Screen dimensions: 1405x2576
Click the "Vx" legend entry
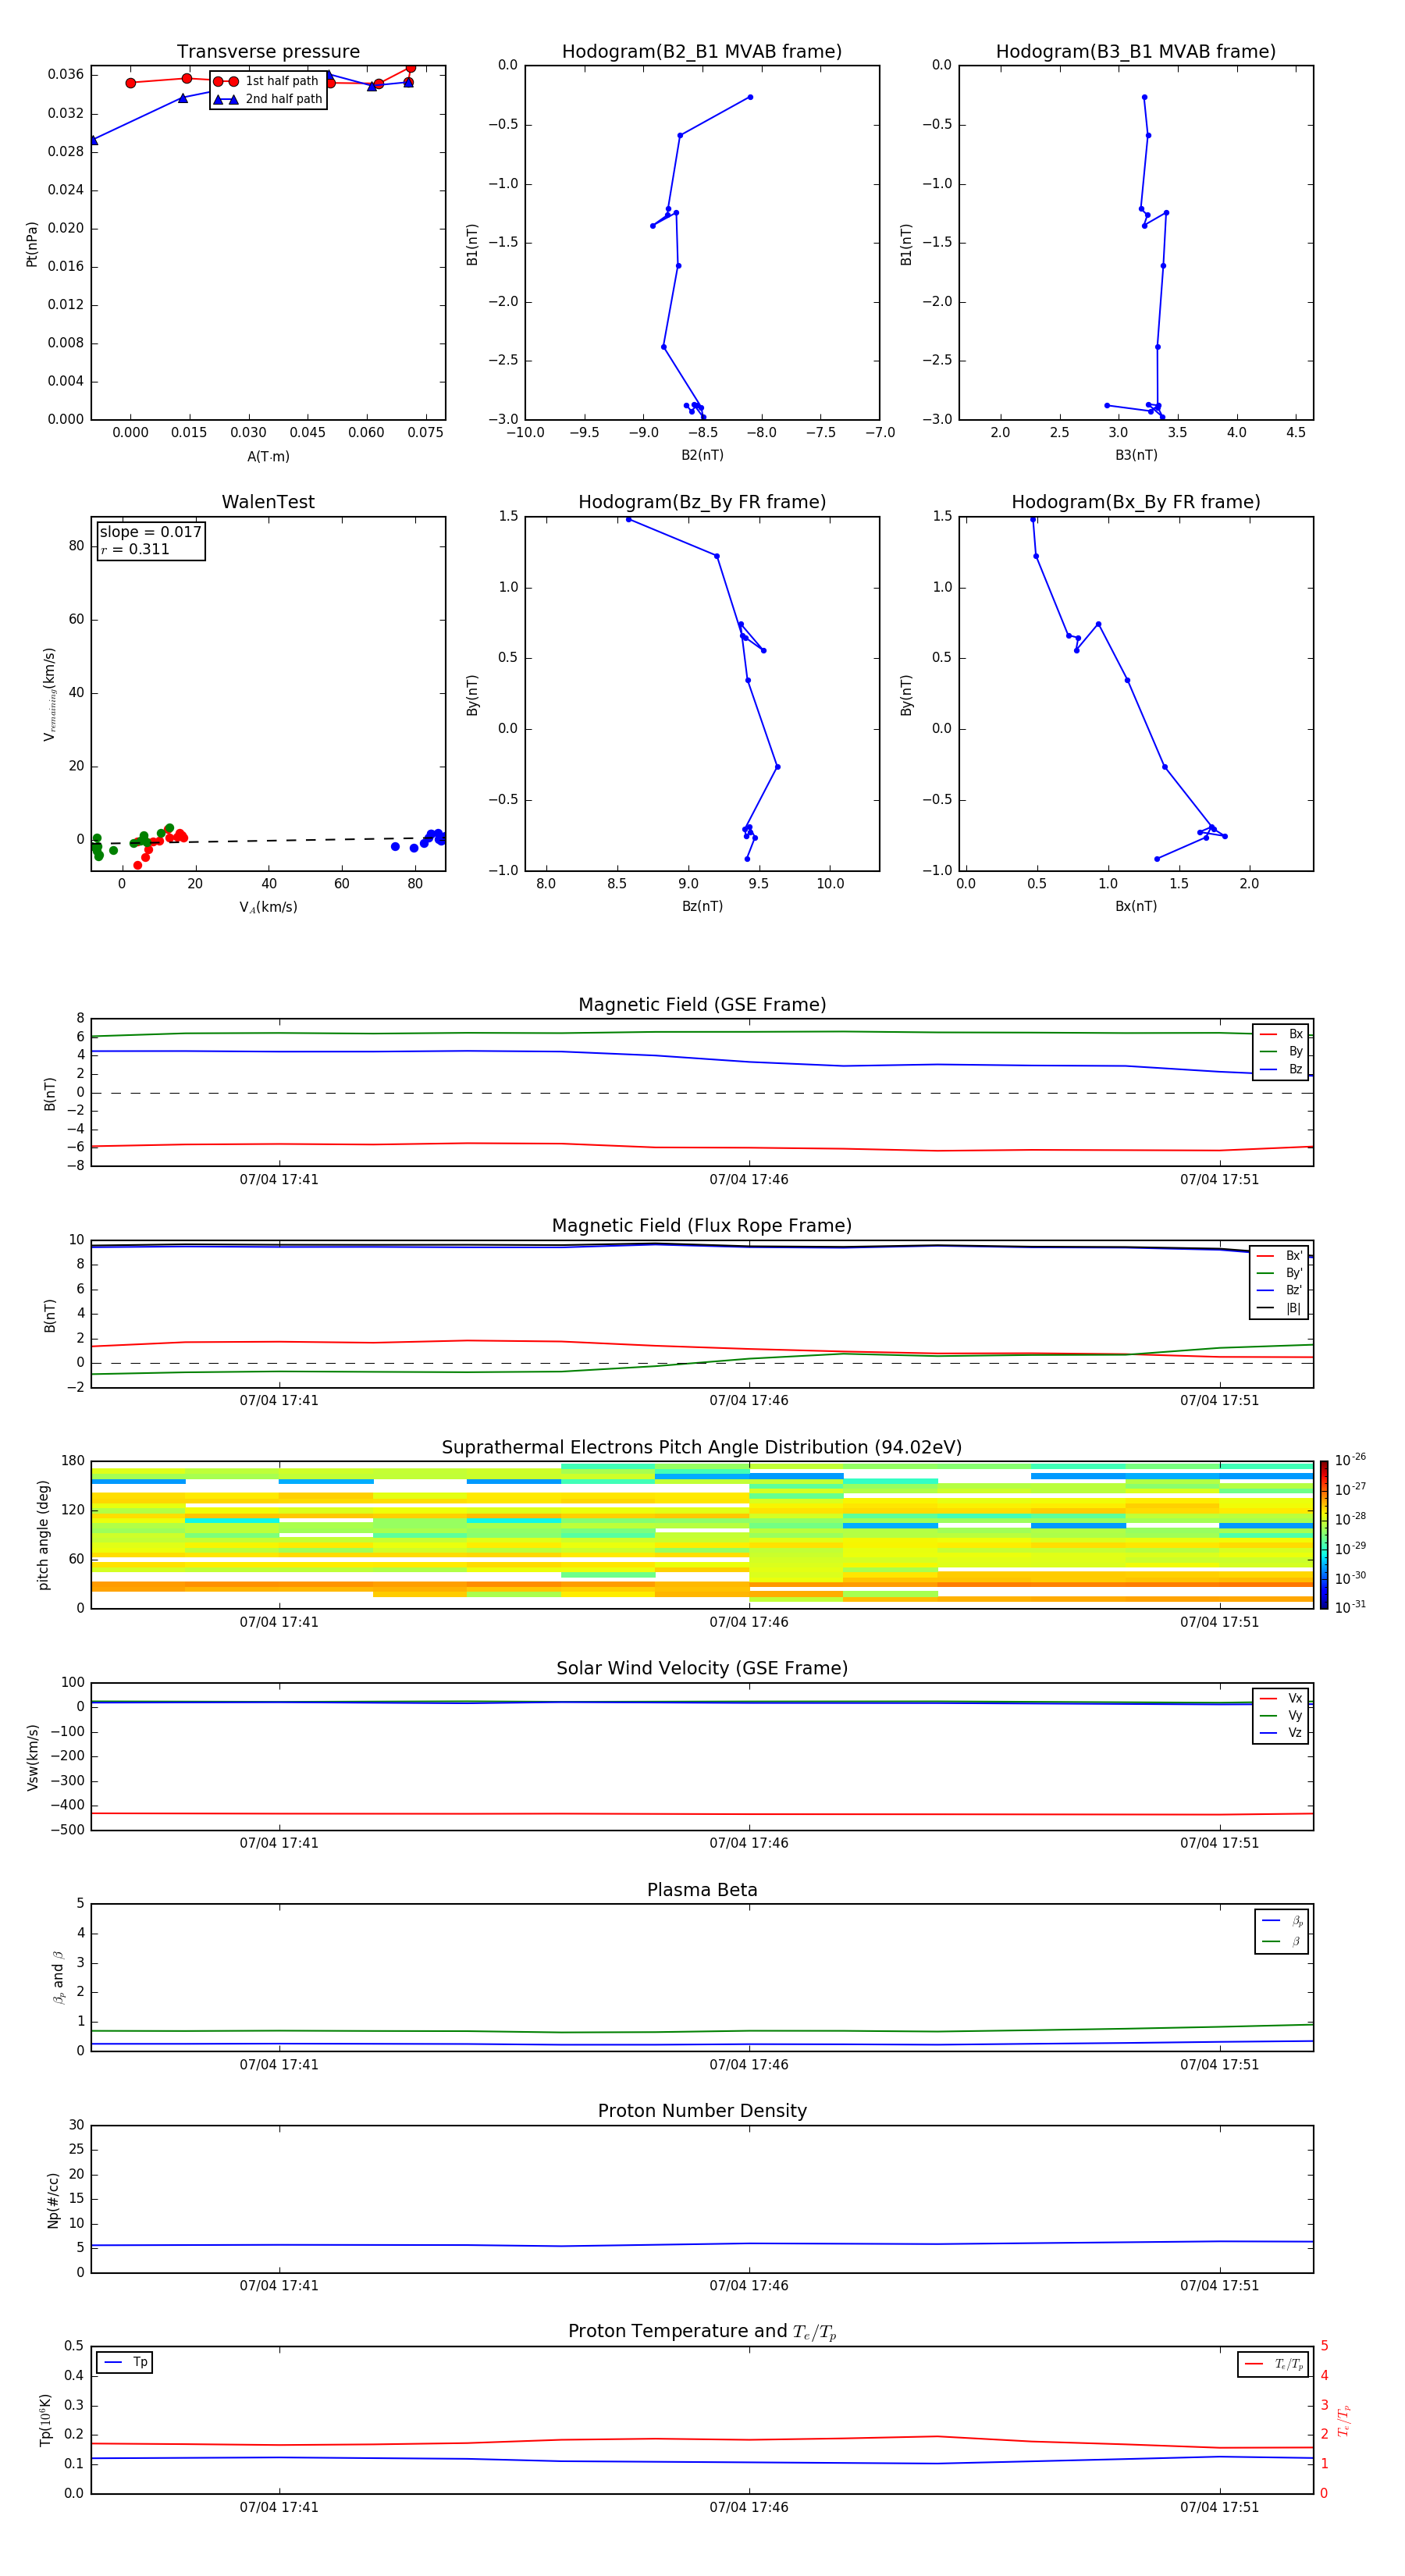tap(1281, 1699)
